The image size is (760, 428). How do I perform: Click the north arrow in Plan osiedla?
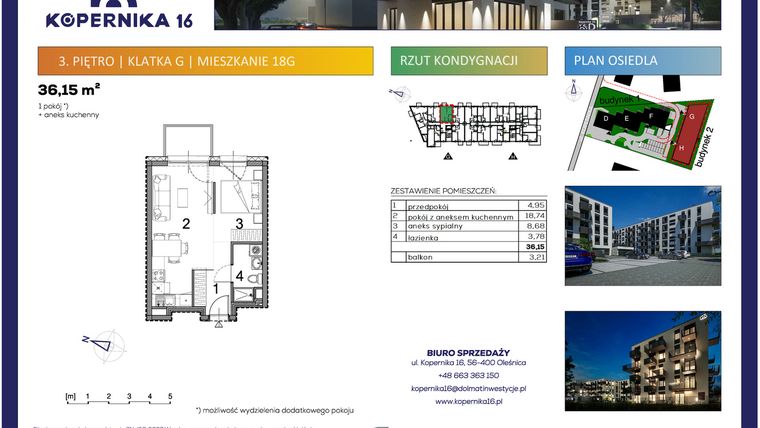[x=573, y=90]
